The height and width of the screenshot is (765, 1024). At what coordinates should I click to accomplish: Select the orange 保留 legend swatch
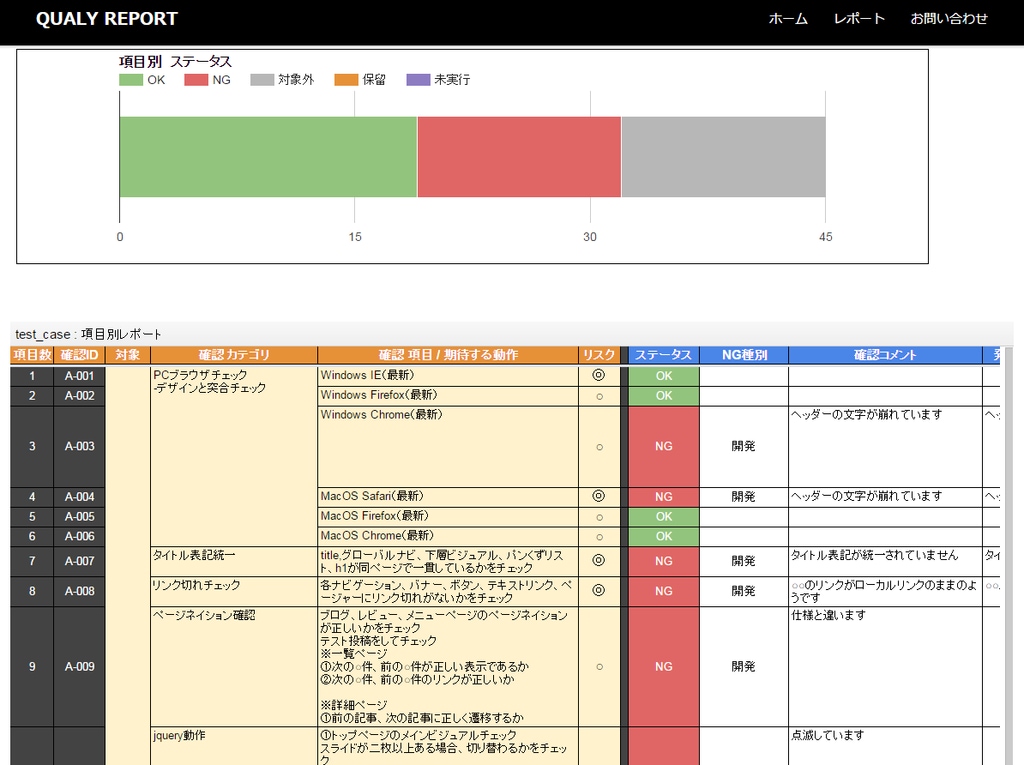346,80
